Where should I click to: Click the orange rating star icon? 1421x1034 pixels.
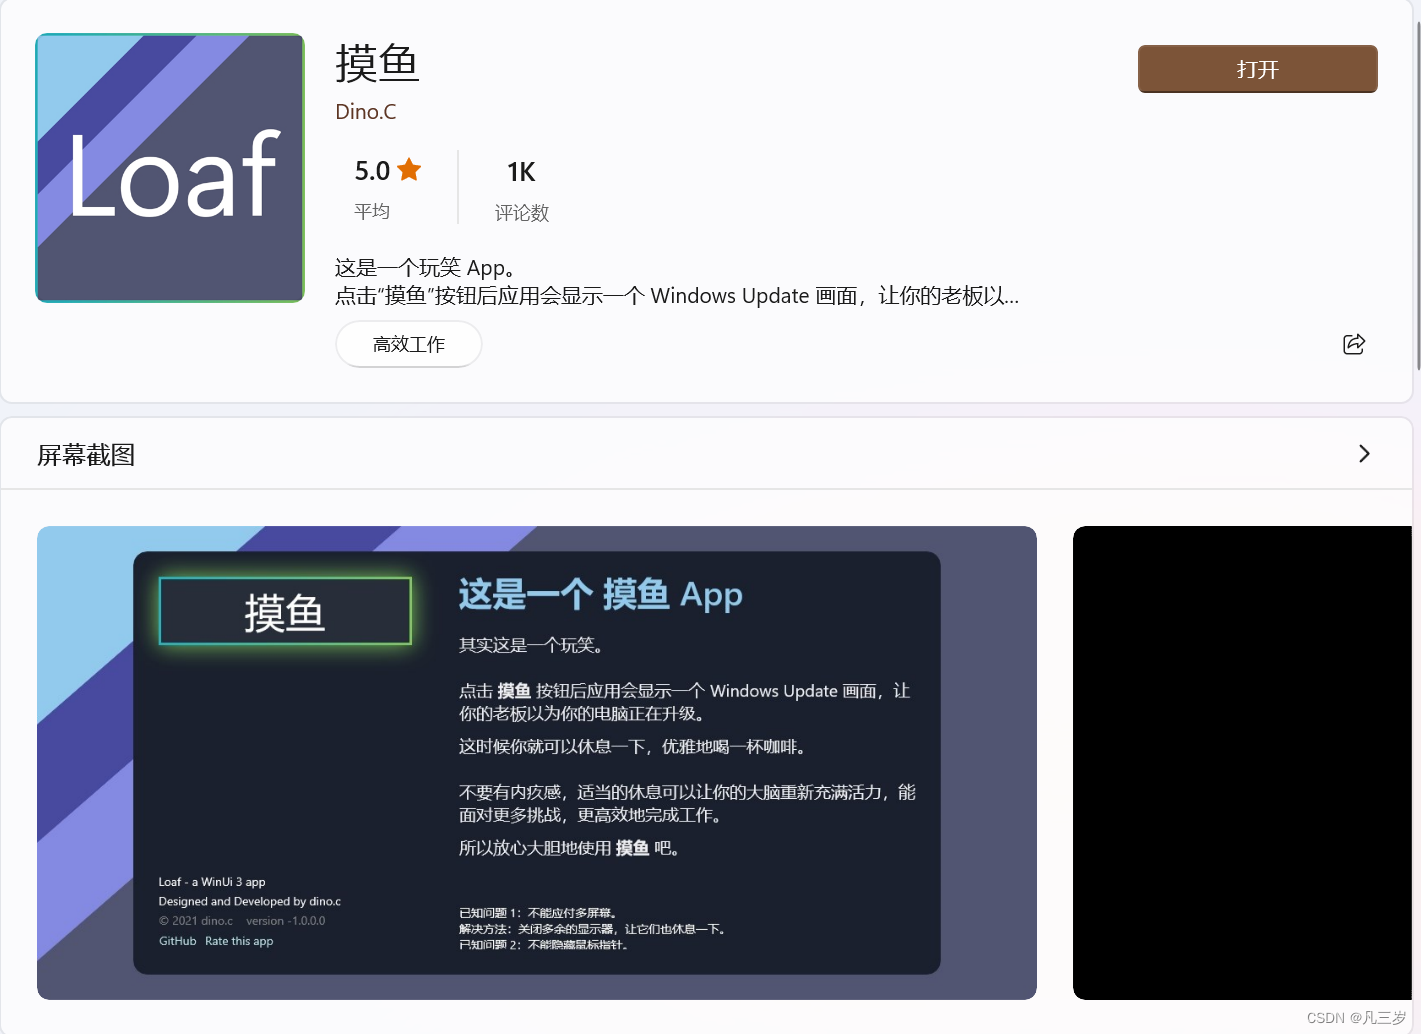tap(409, 170)
